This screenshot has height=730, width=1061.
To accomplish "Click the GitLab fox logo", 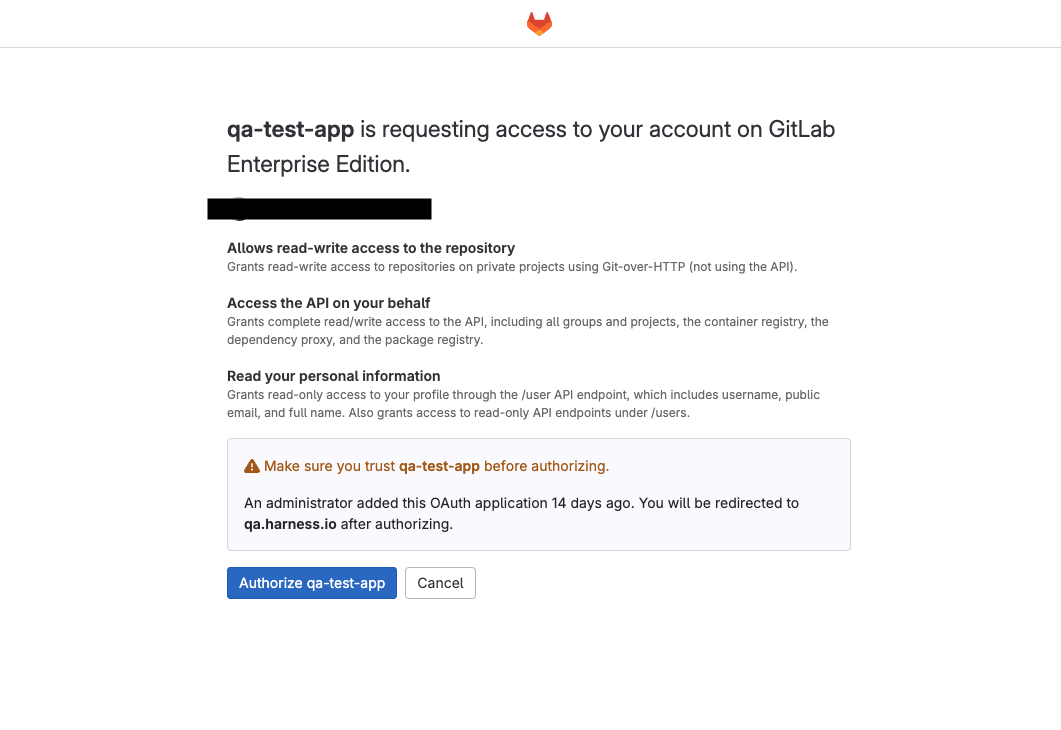I will [539, 24].
